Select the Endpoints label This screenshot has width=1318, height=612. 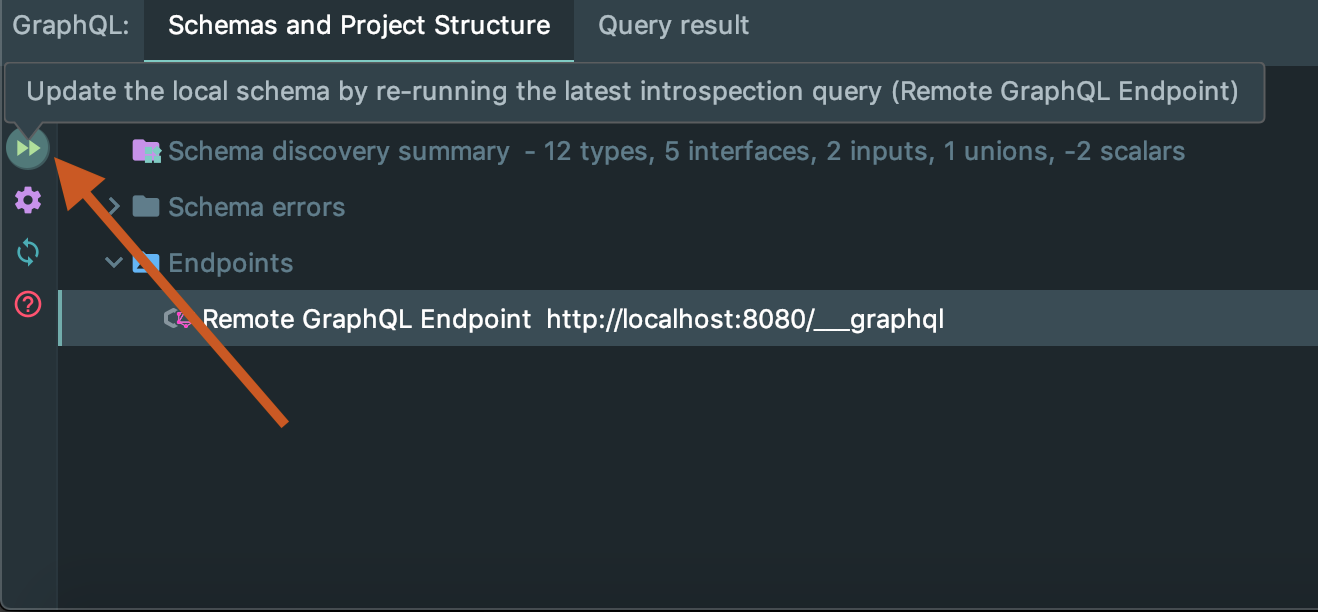[x=231, y=264]
